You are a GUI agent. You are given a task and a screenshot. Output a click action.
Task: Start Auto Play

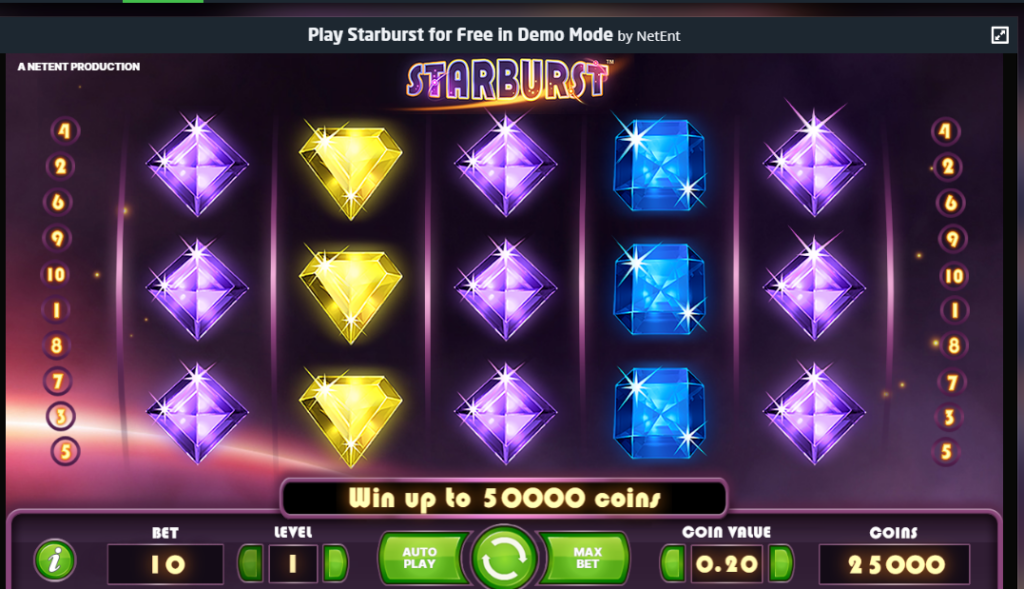coord(421,558)
